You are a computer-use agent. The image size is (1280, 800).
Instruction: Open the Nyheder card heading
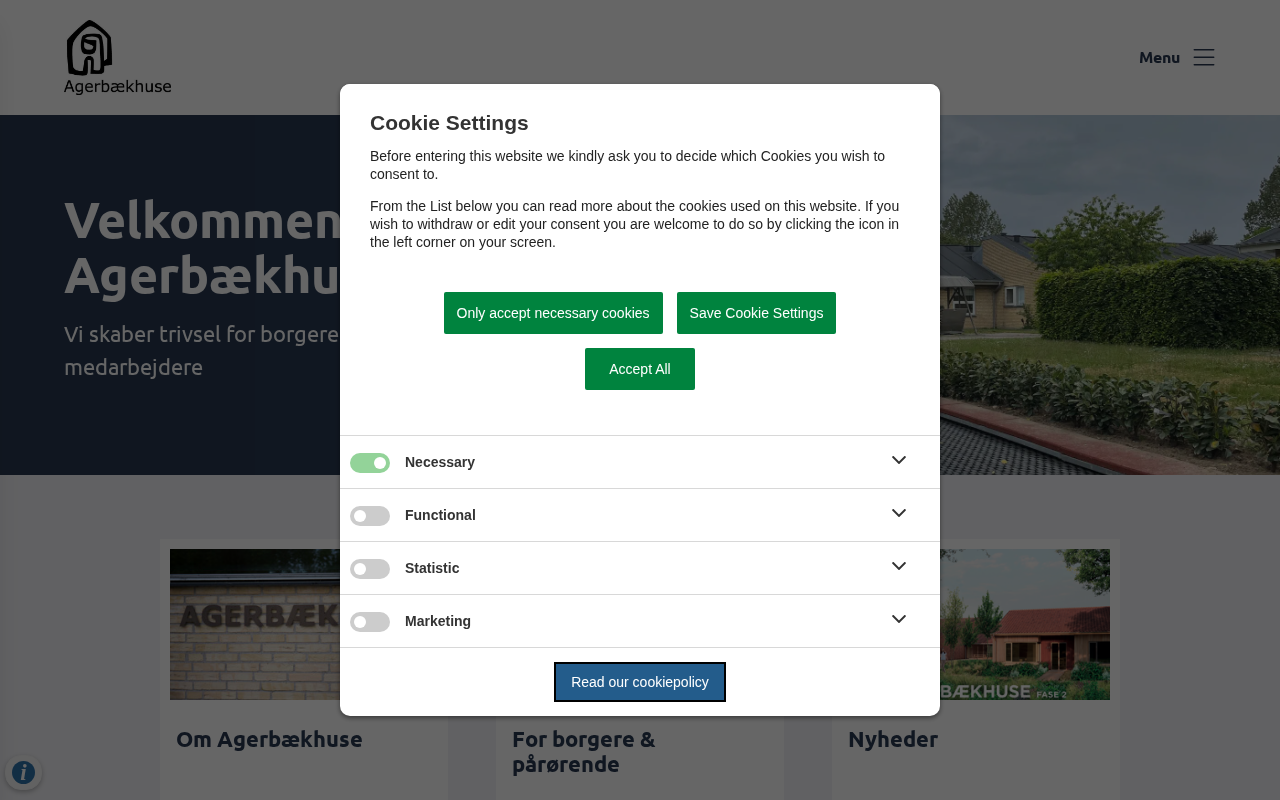click(893, 739)
